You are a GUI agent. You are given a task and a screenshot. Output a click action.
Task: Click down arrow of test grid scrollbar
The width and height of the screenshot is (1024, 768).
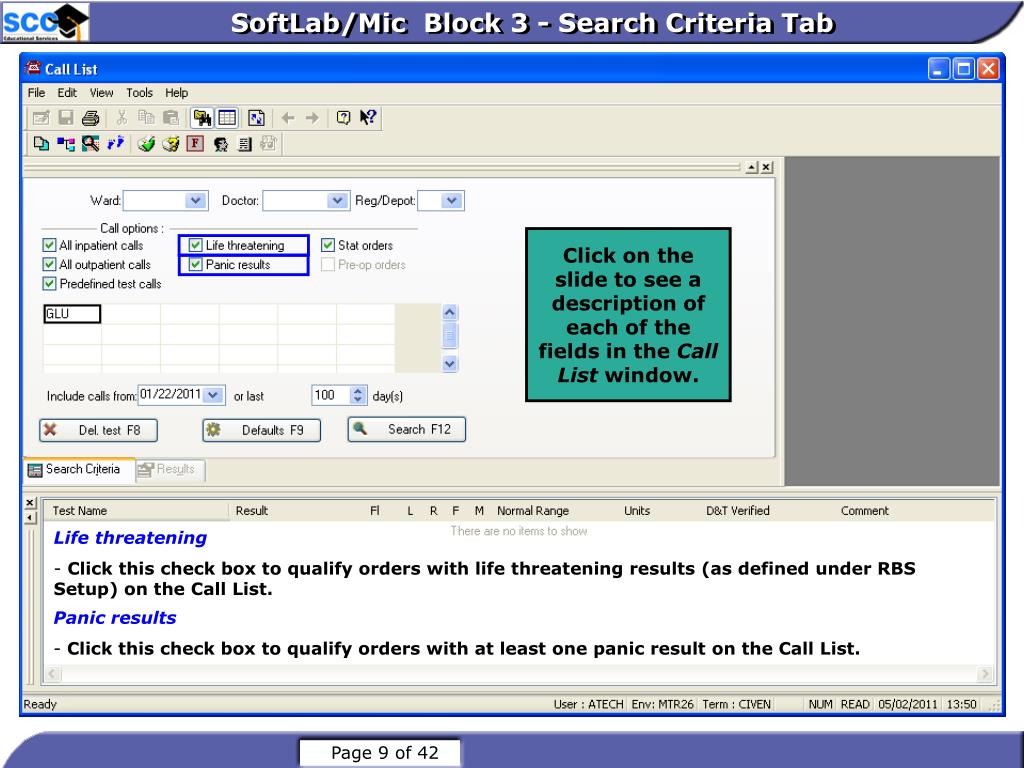point(449,364)
